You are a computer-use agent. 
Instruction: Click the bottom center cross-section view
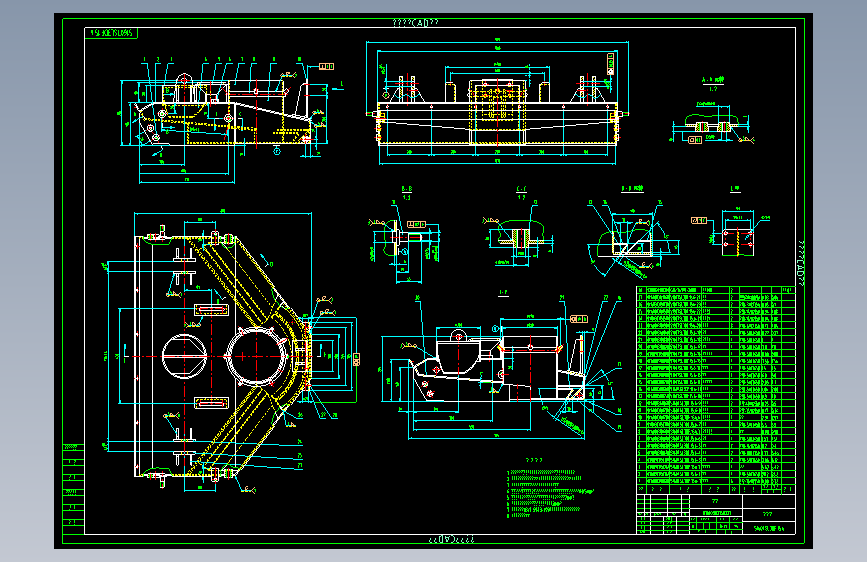point(500,368)
